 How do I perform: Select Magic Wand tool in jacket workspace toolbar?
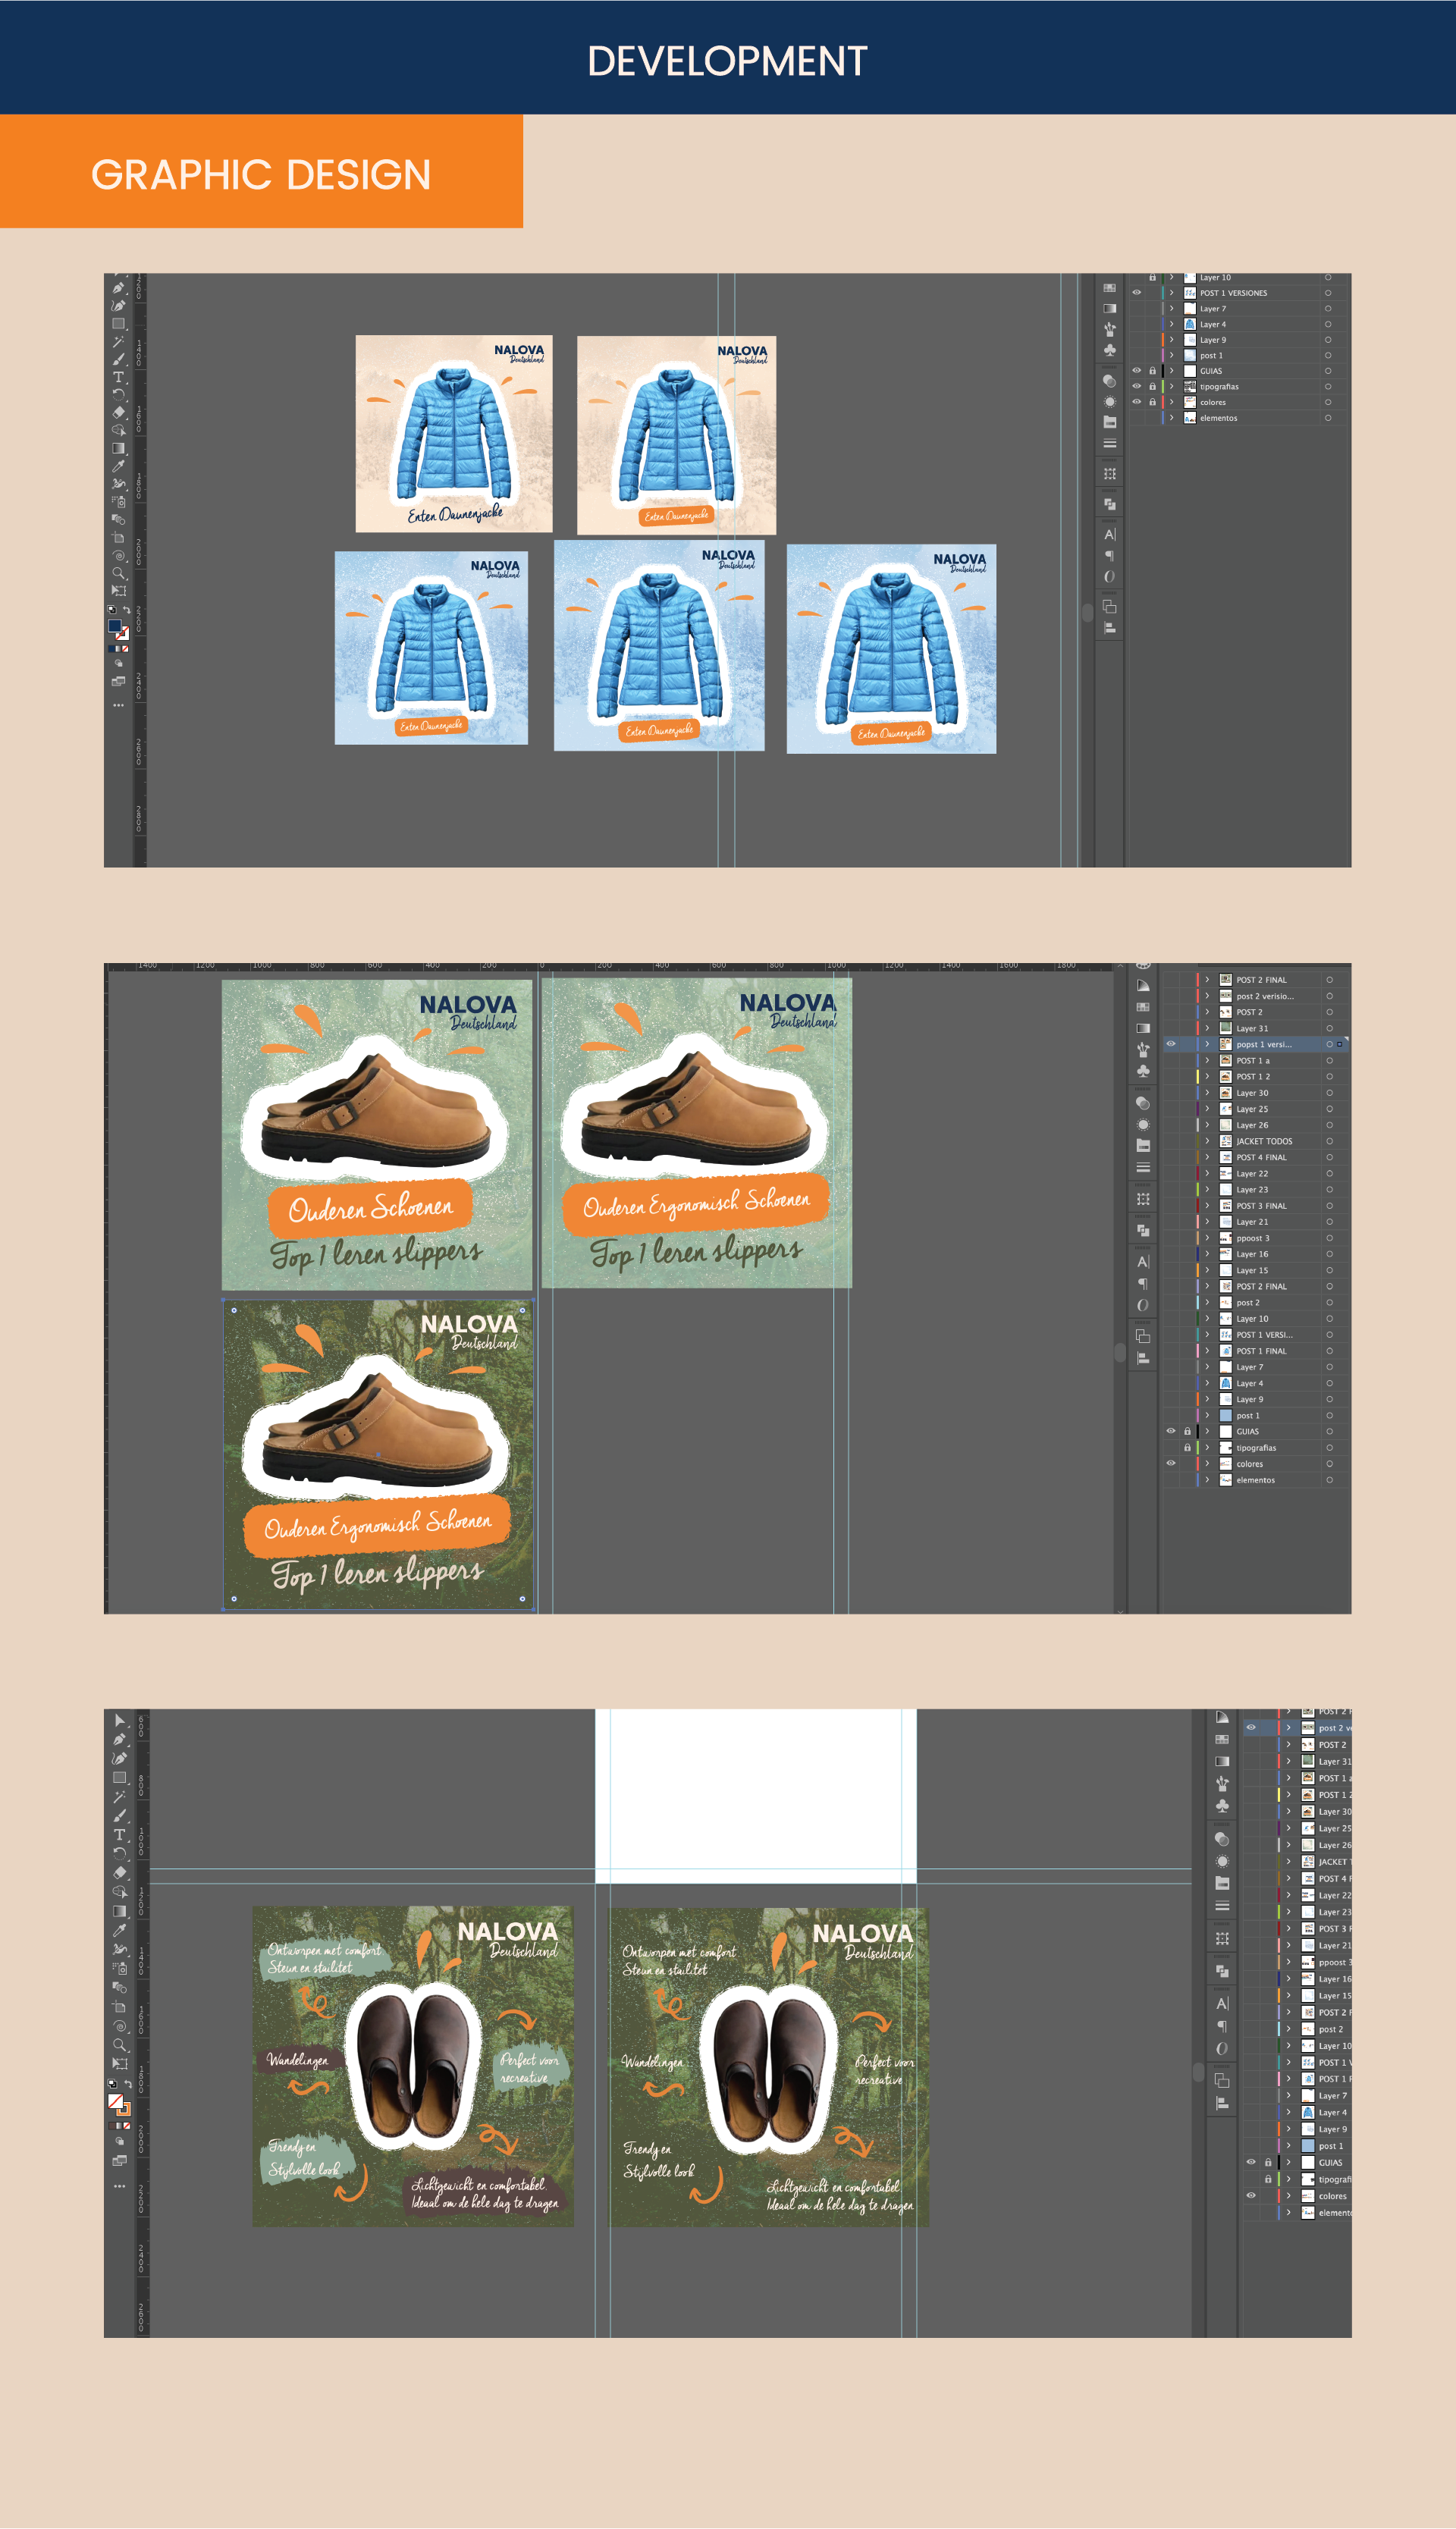118,341
